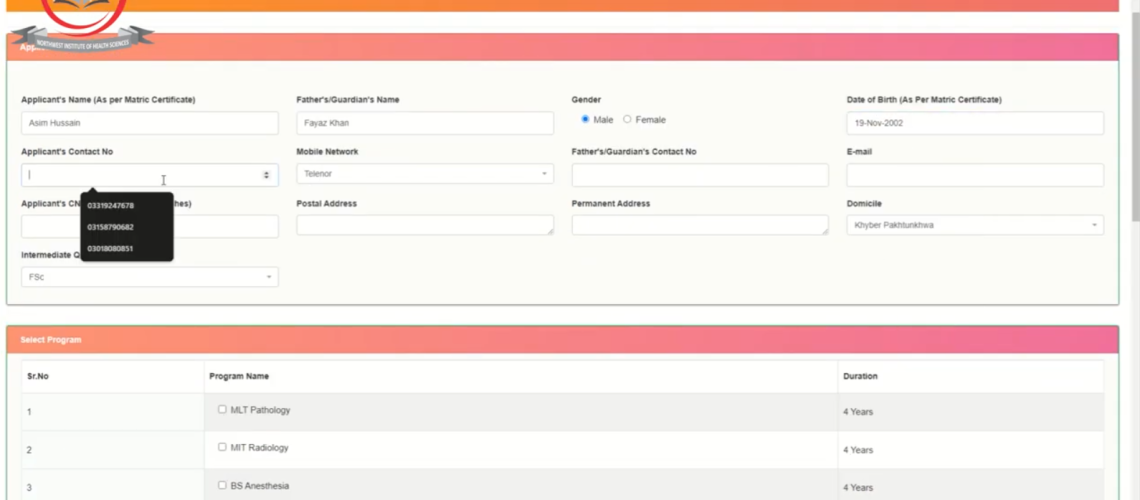The image size is (1140, 500).
Task: Open the Date of Birth field
Action: click(x=975, y=123)
